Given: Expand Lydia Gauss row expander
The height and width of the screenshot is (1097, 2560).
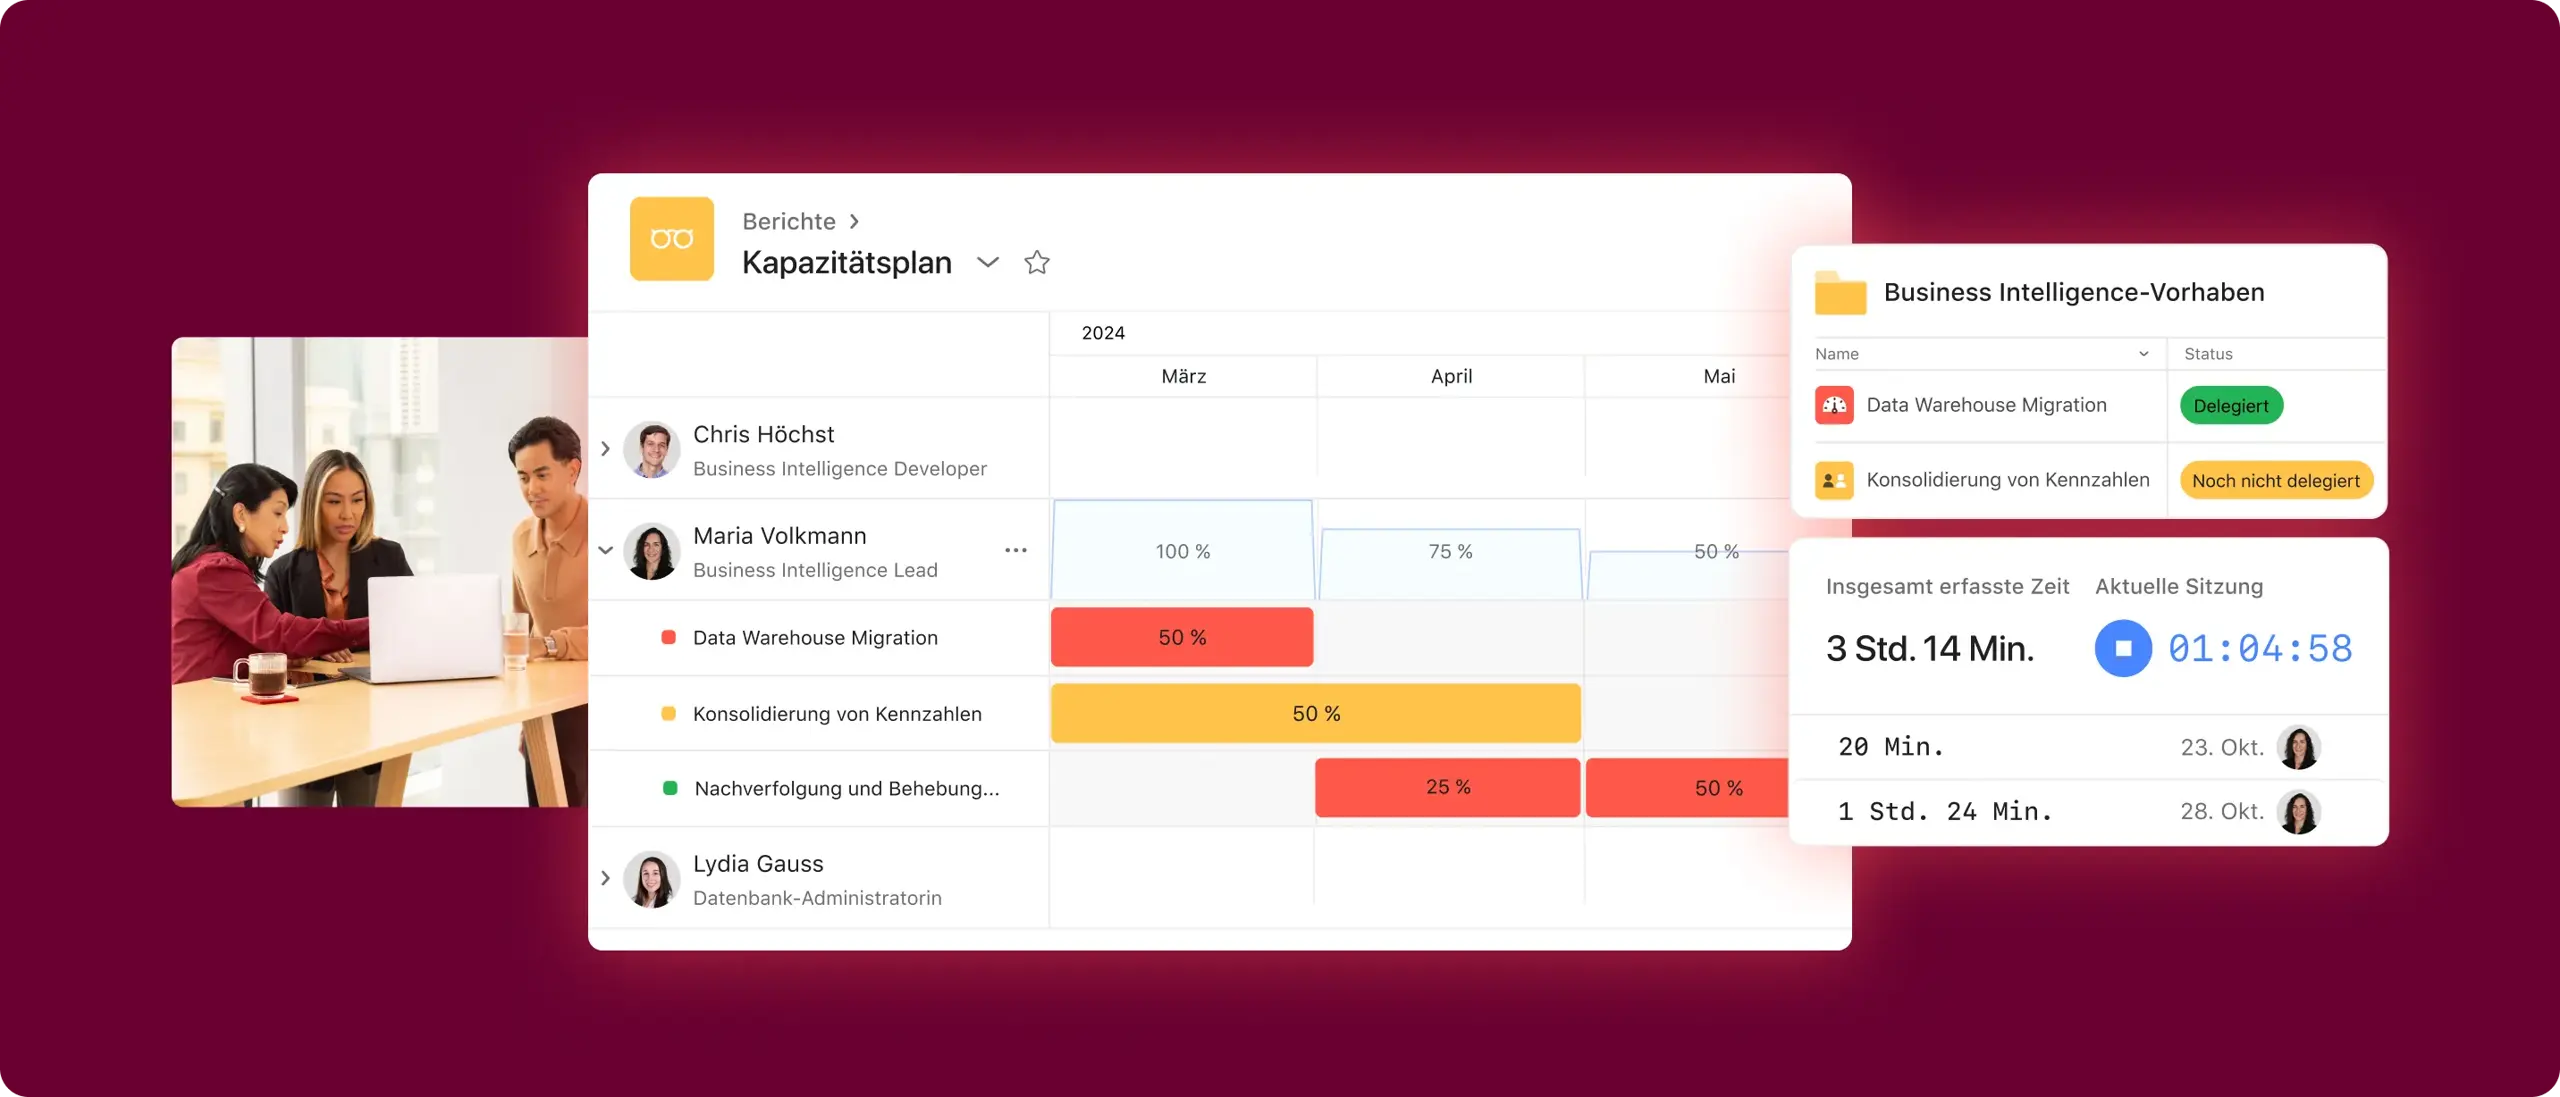Looking at the screenshot, I should (606, 878).
